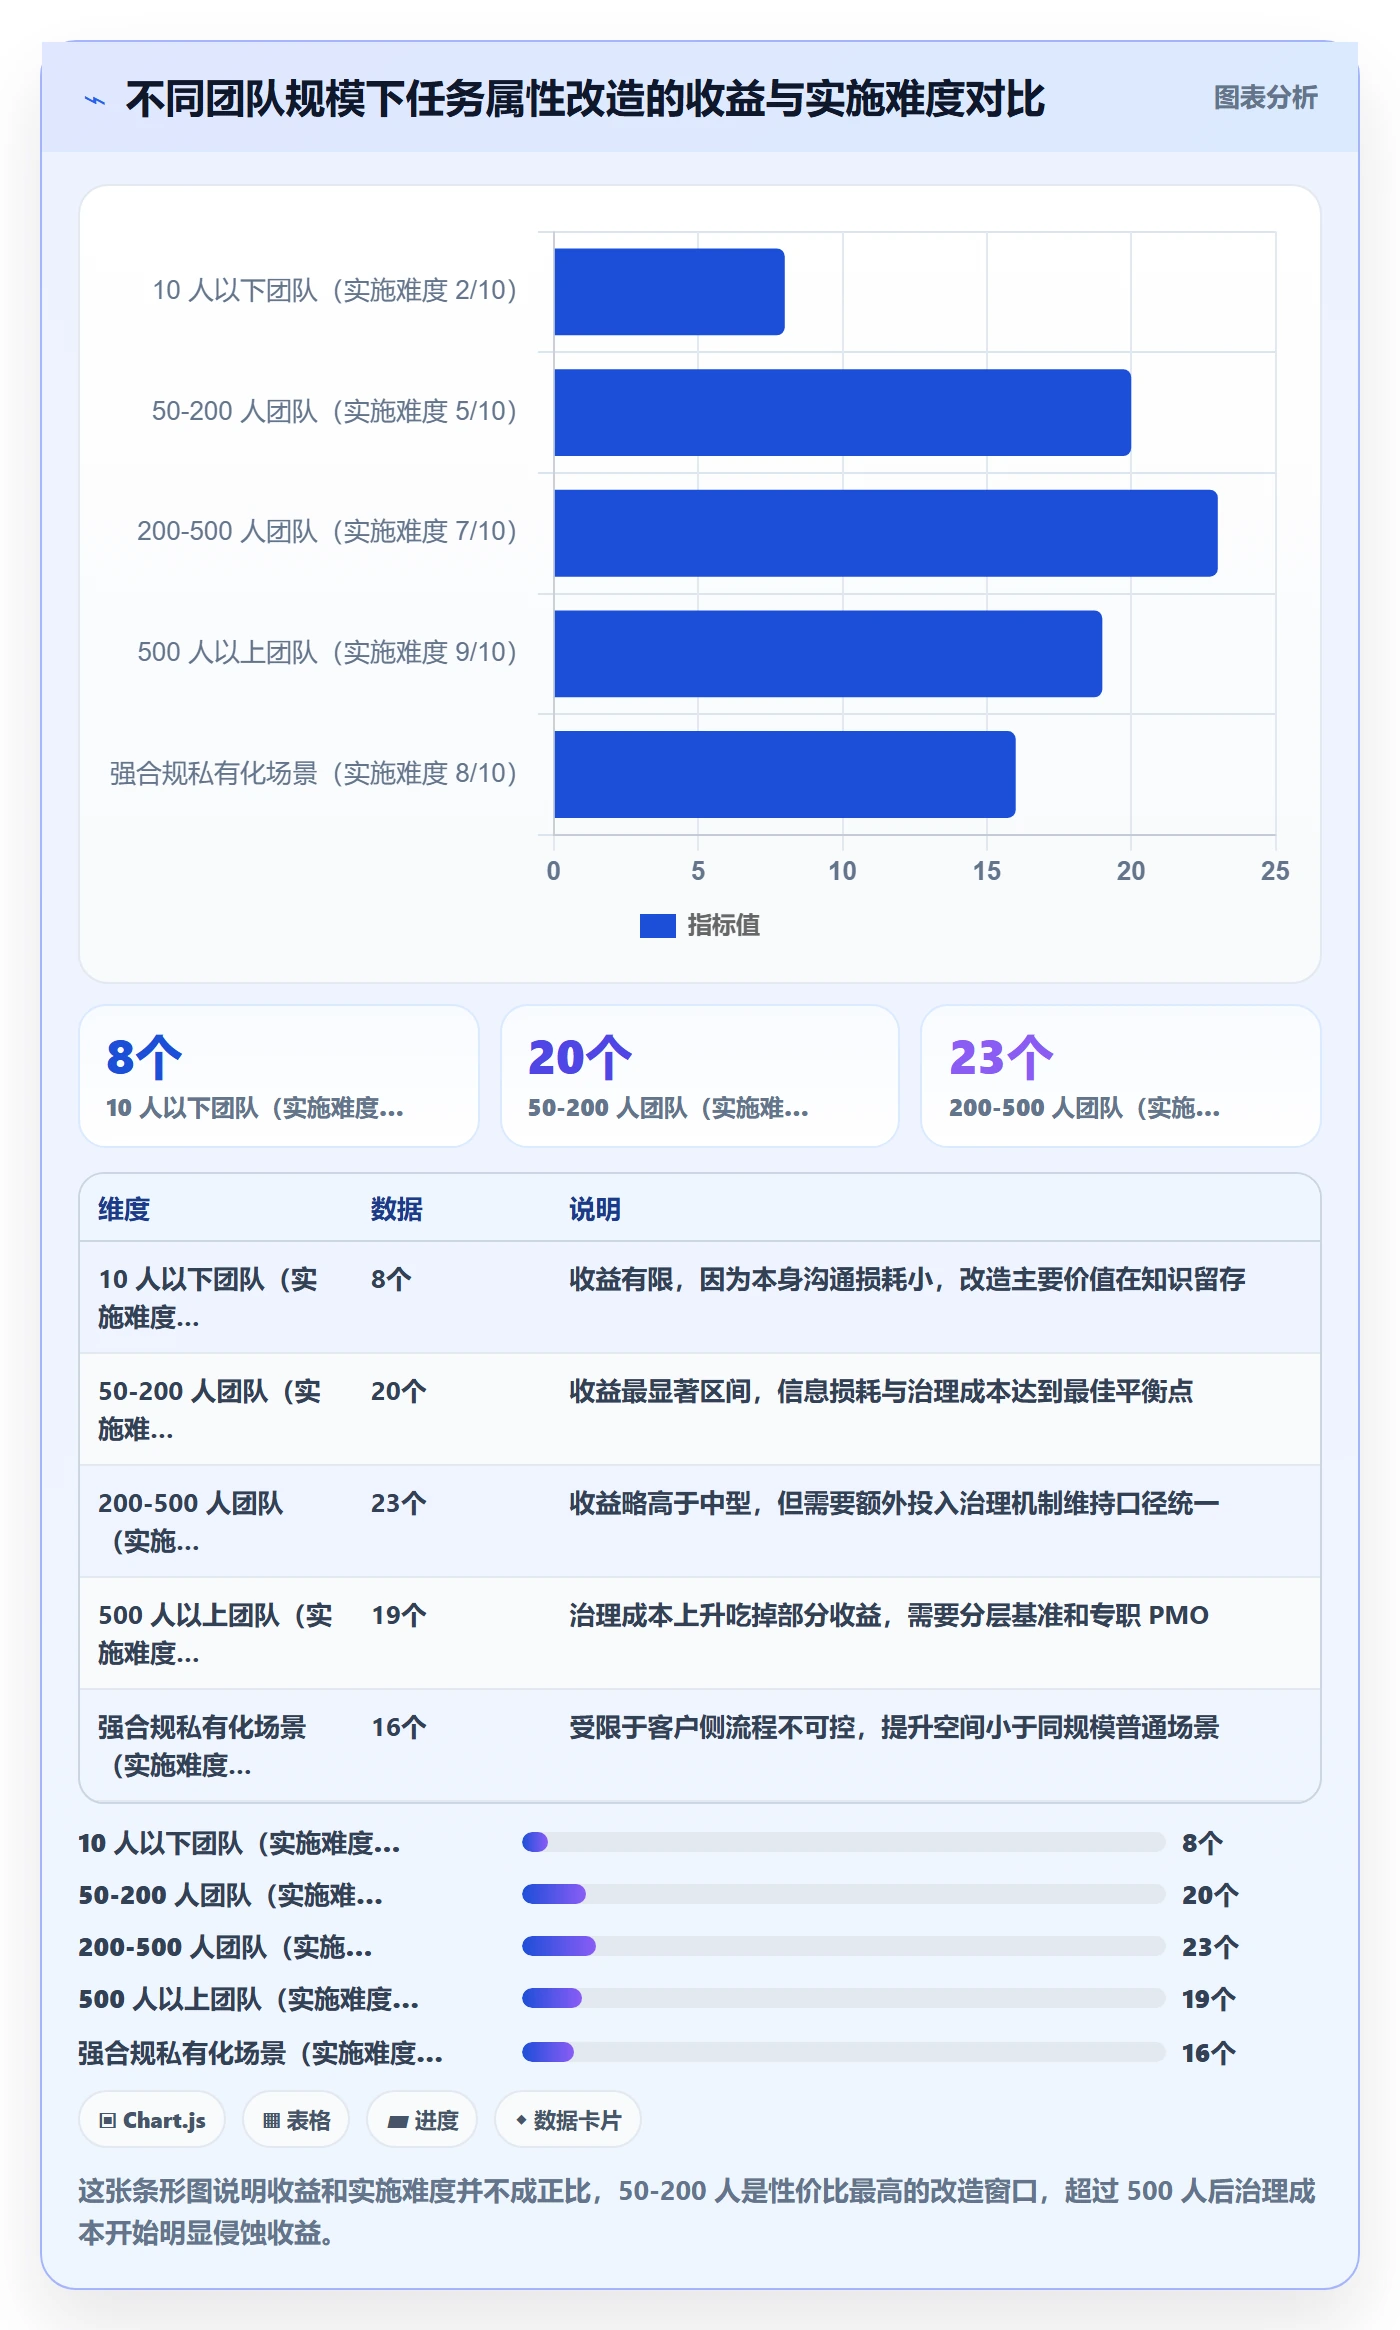Click the progress bar showing 16个

[844, 2052]
